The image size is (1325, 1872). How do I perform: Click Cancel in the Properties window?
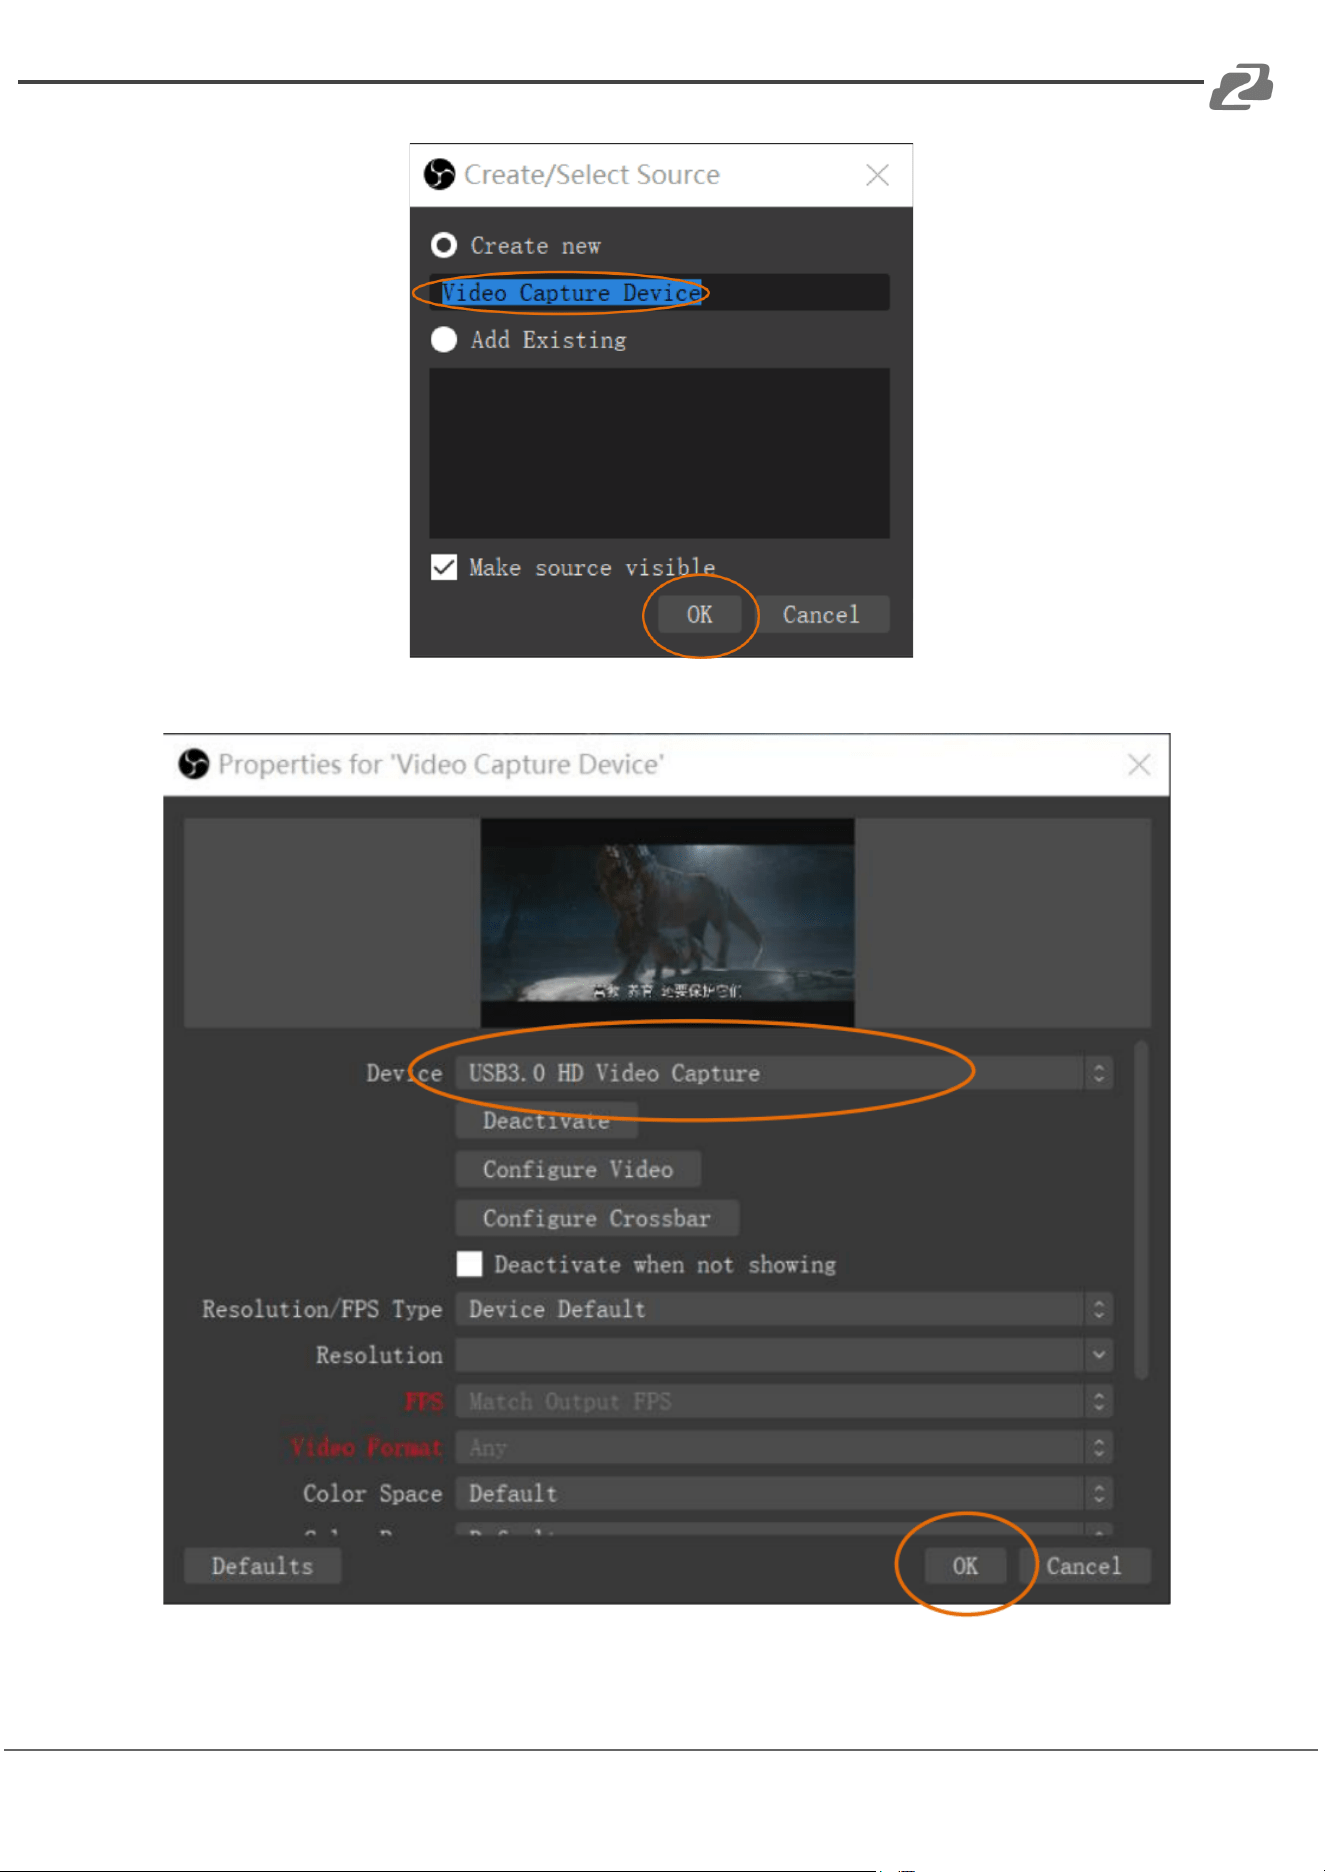tap(1084, 1566)
